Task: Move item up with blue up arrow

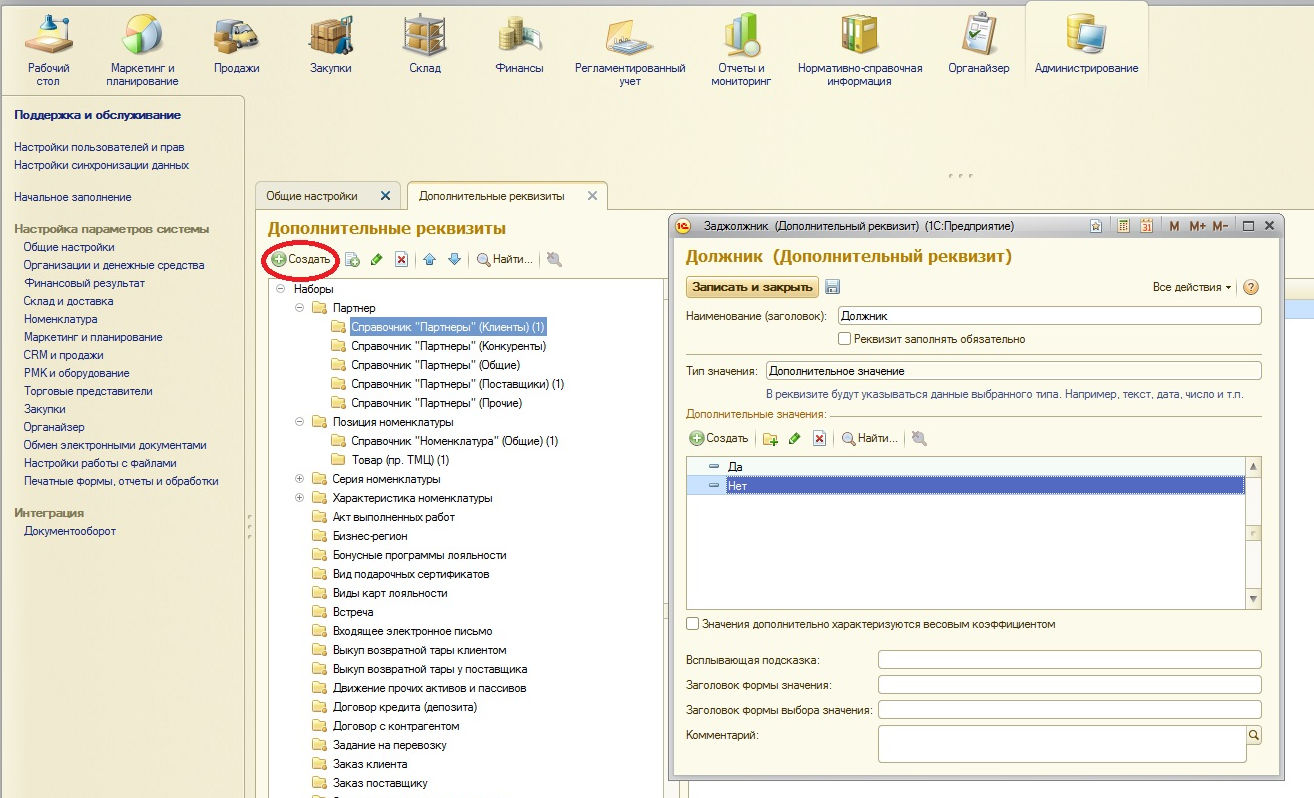Action: coord(430,259)
